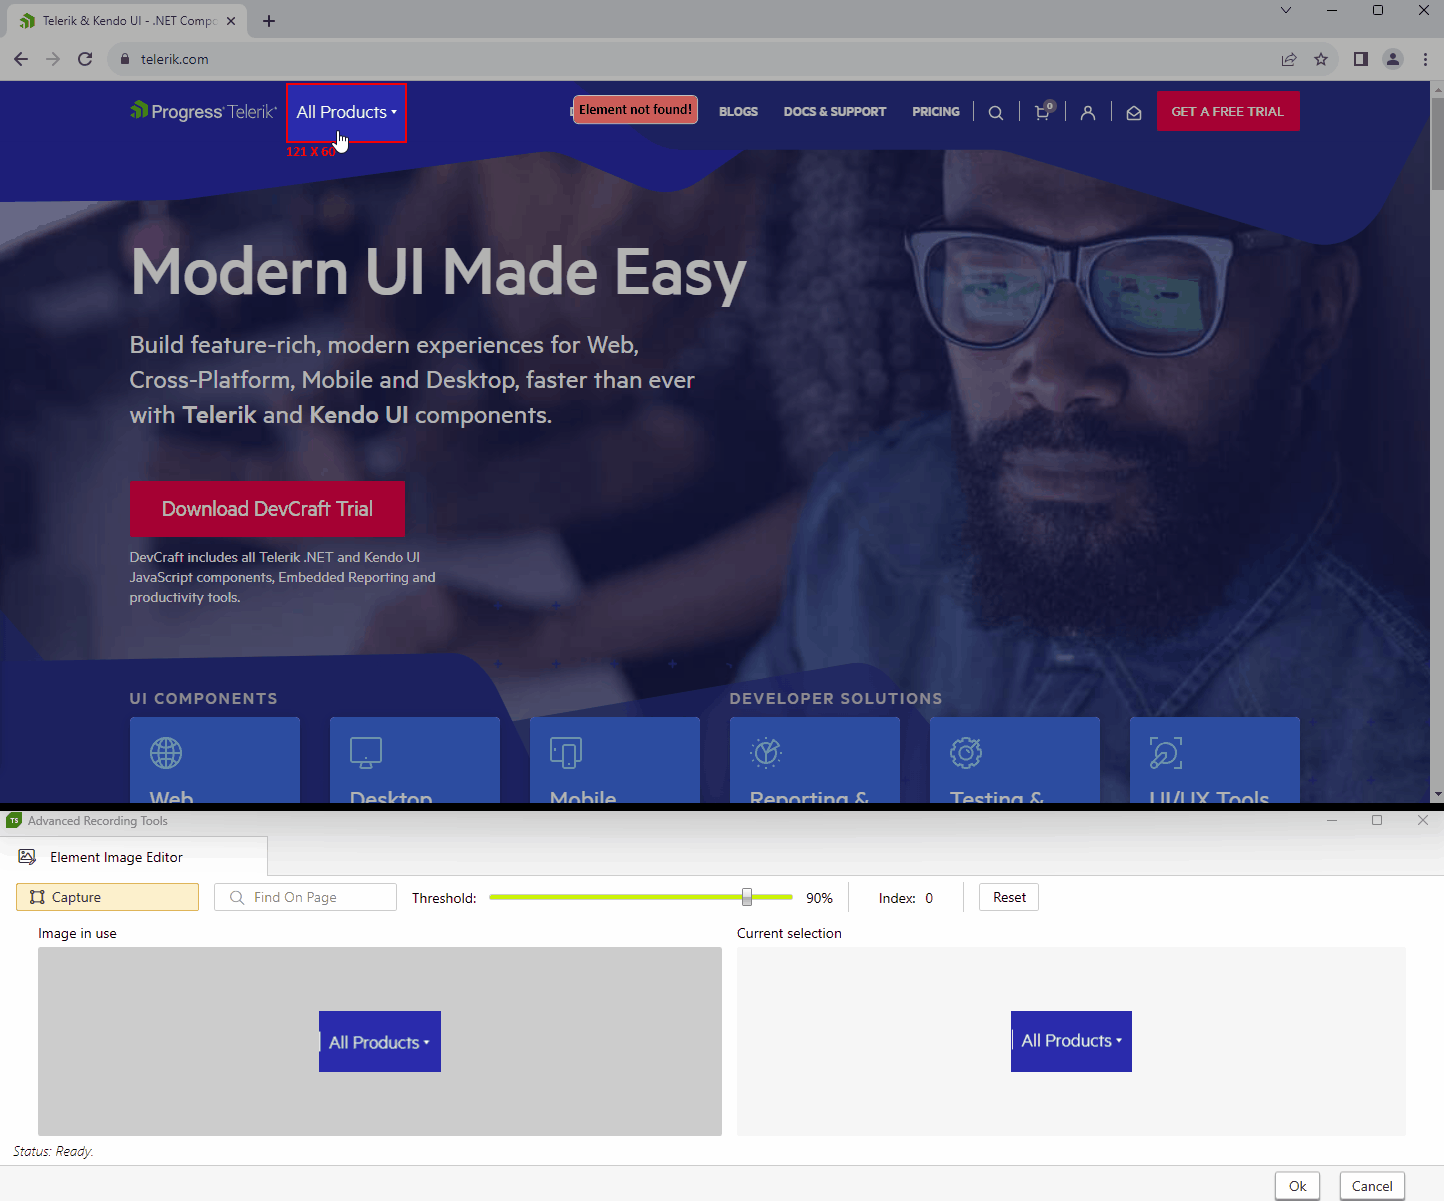The width and height of the screenshot is (1444, 1201).
Task: Open the Desktop components card
Action: 415,760
